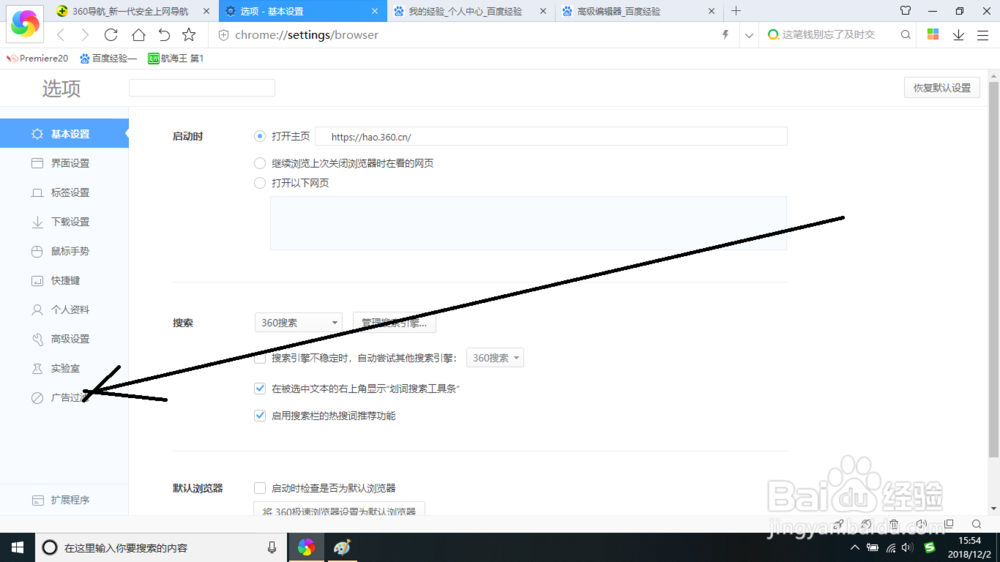
Task: Toggle 启动时检查是否为默认浏览器 checkbox
Action: [x=260, y=489]
